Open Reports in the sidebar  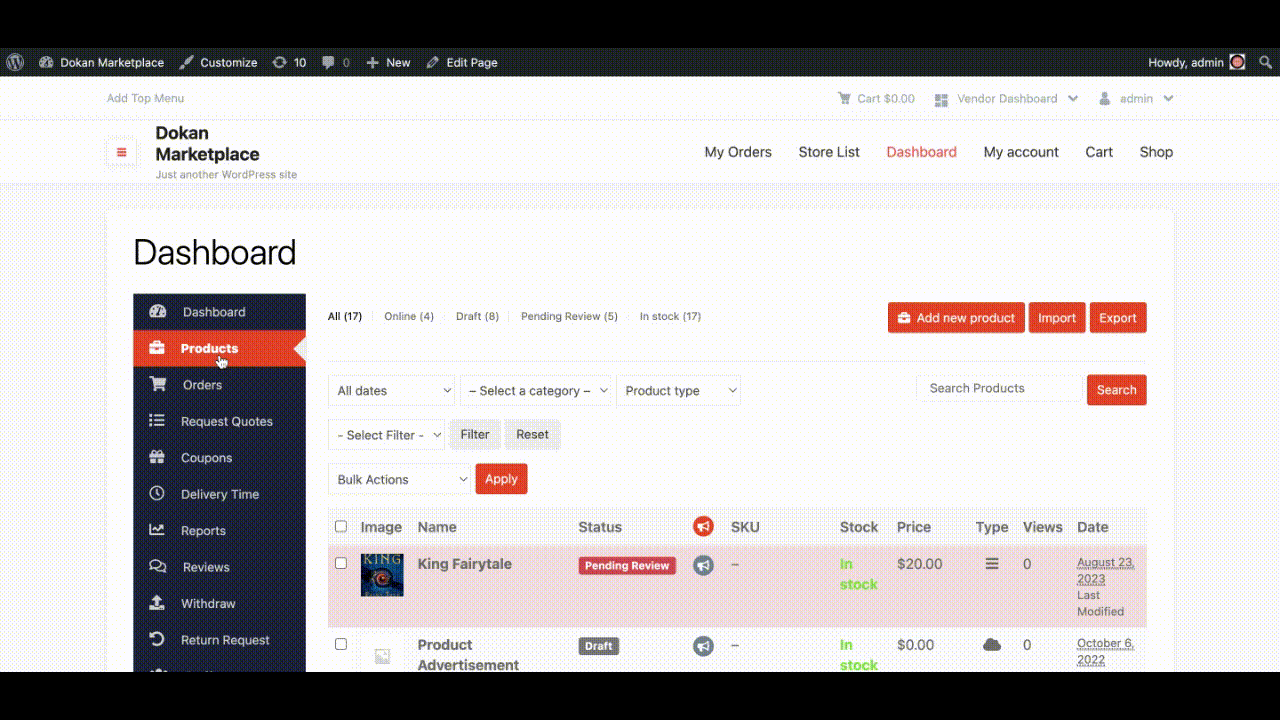(219, 531)
